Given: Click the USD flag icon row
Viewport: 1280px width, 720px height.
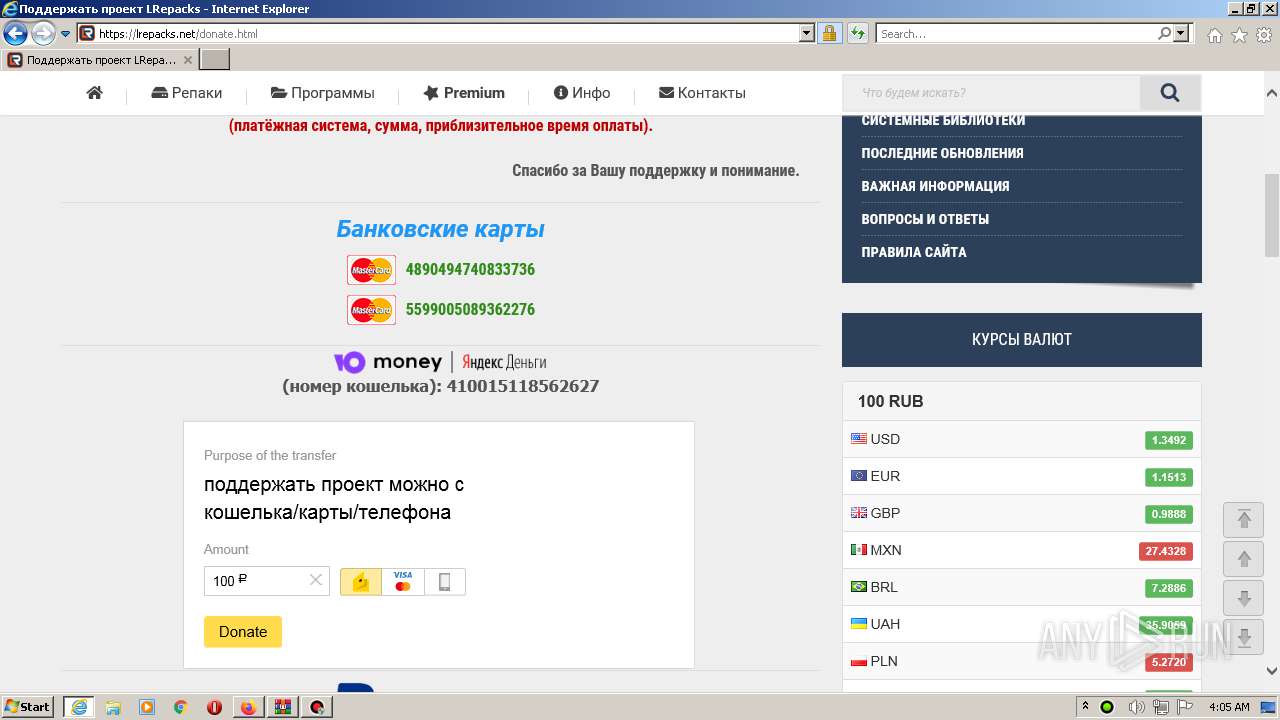Looking at the screenshot, I should coord(859,439).
